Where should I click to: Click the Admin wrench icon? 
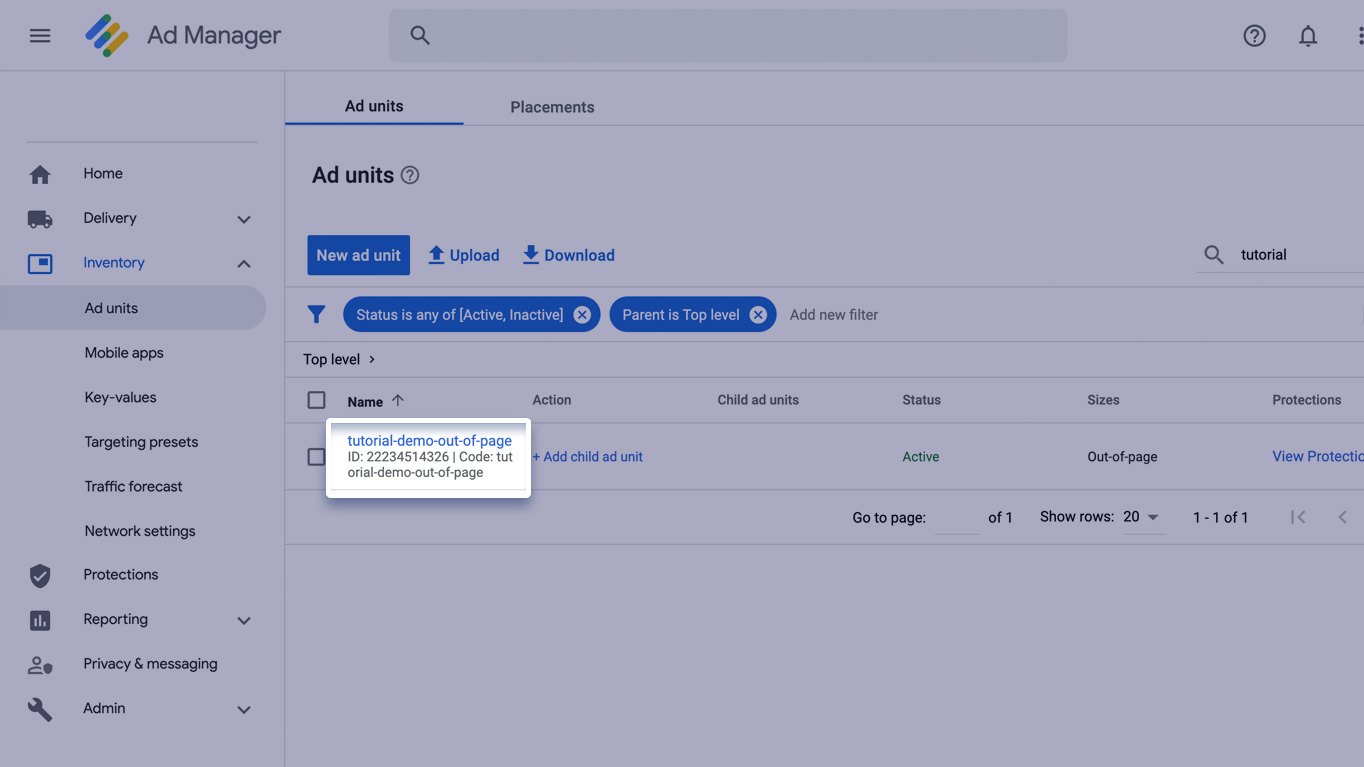coord(40,709)
